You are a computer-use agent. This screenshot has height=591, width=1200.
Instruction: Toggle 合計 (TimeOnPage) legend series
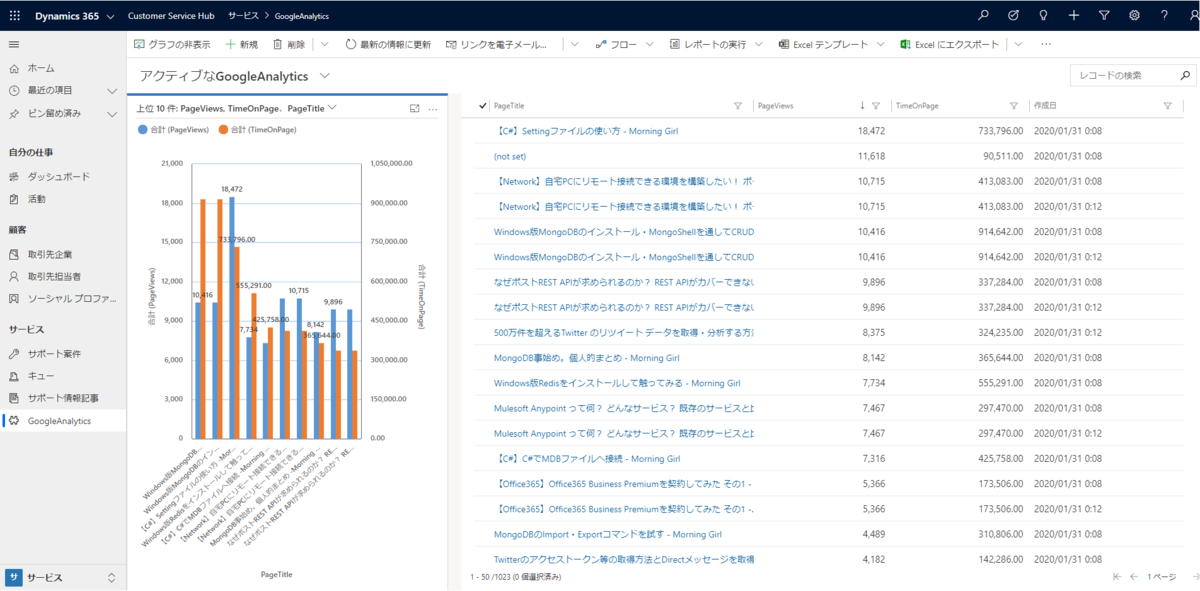pyautogui.click(x=258, y=130)
